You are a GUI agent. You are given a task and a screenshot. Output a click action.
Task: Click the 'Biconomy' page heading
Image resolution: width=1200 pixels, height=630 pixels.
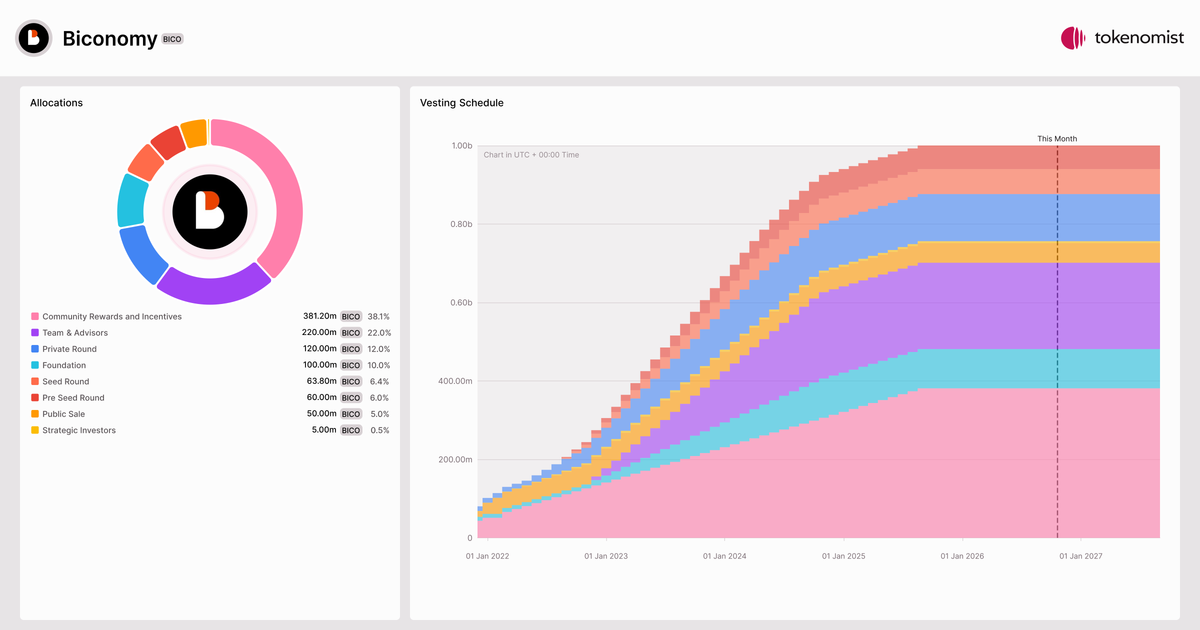110,39
